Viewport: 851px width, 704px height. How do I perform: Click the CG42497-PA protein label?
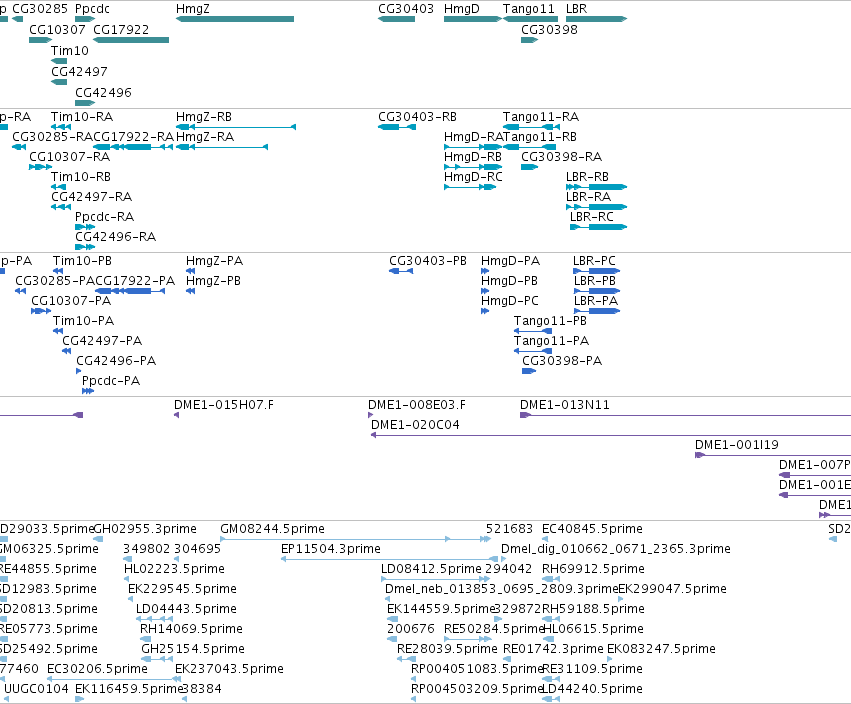click(x=102, y=341)
